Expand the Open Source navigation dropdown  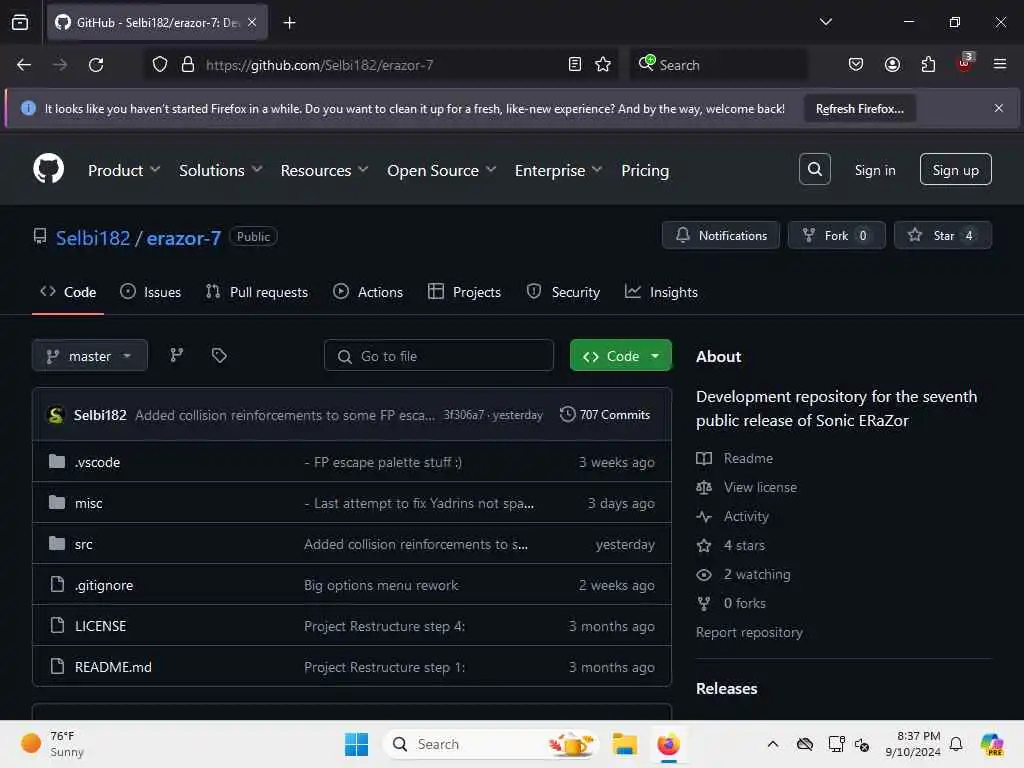441,170
